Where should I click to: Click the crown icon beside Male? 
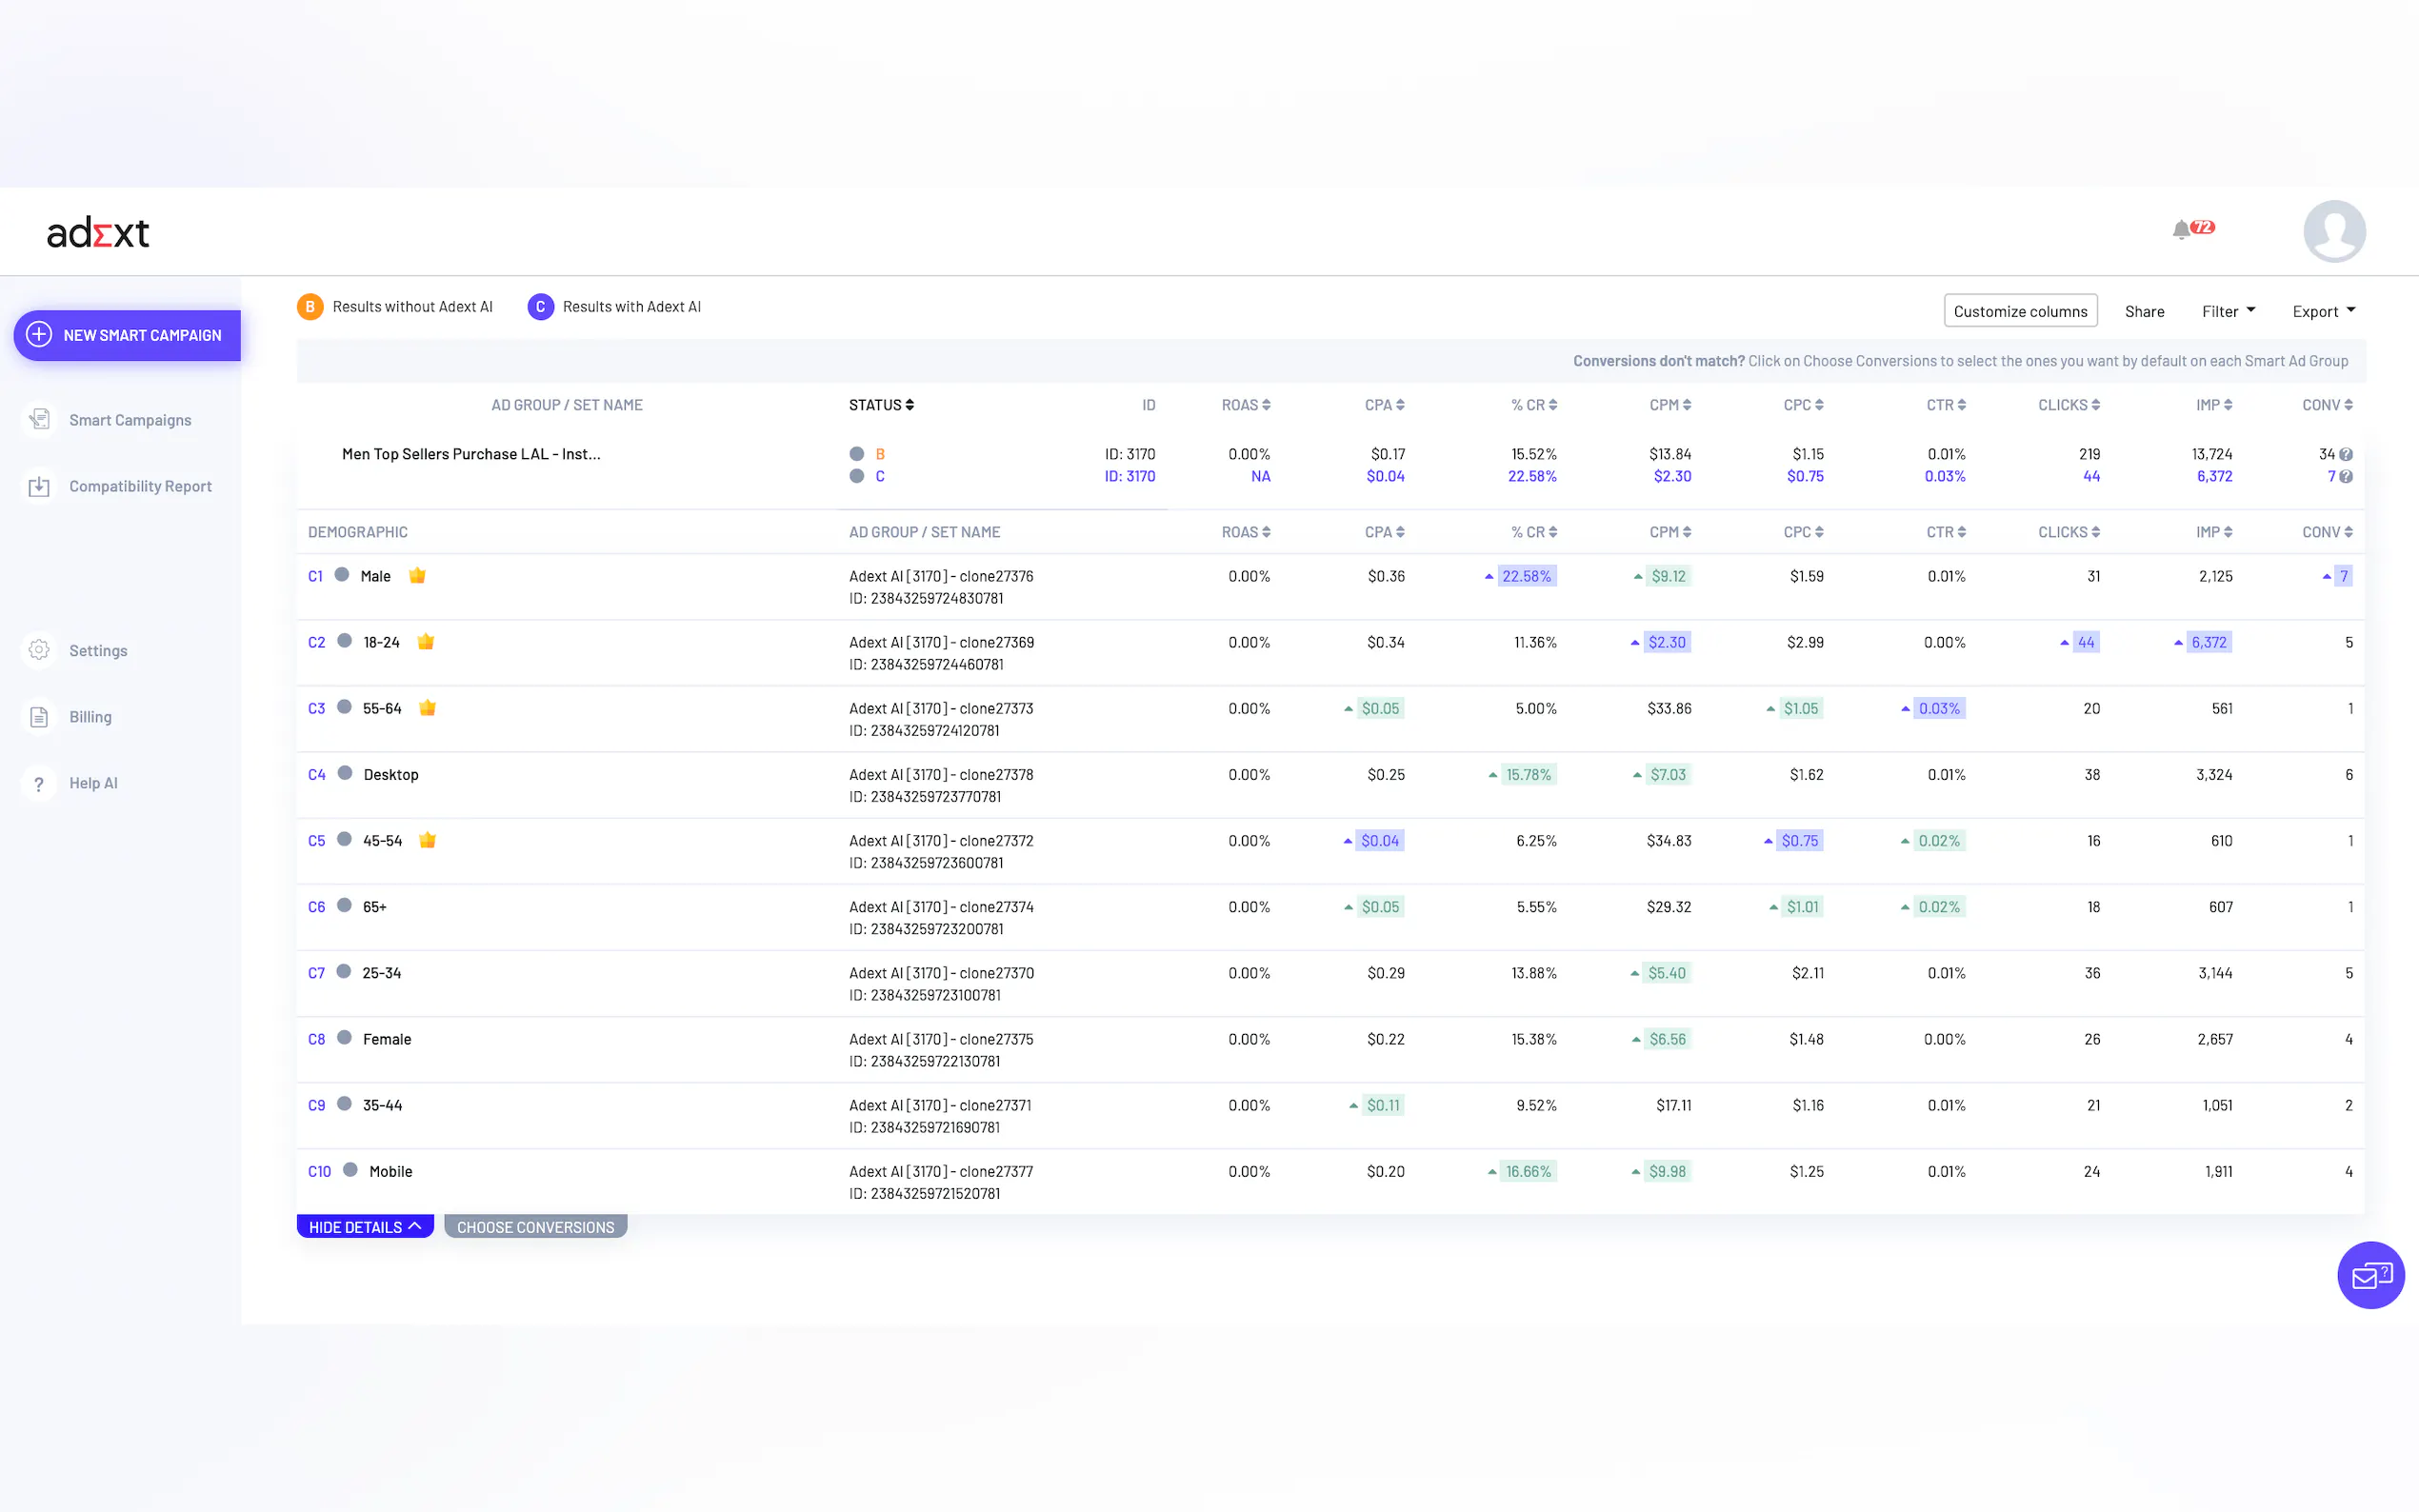tap(417, 575)
